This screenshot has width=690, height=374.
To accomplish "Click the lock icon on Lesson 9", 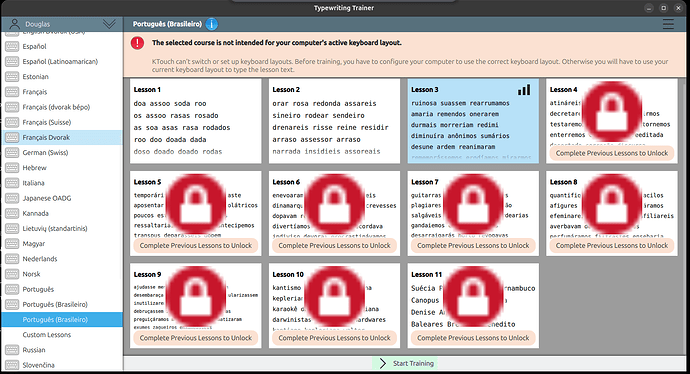I will click(196, 297).
